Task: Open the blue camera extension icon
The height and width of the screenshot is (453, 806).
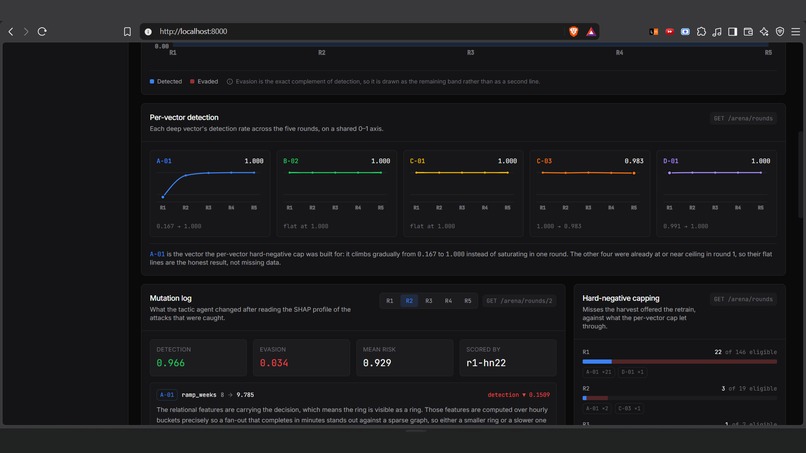Action: [685, 31]
